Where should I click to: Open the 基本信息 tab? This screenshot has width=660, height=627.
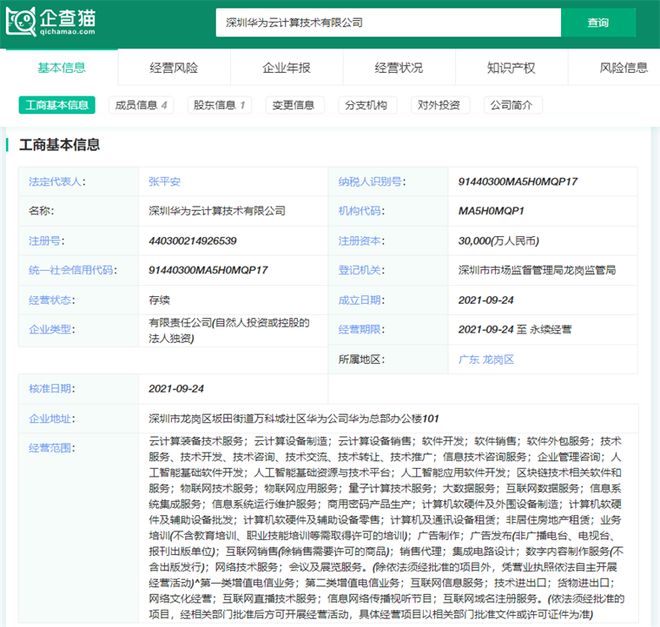click(x=61, y=68)
